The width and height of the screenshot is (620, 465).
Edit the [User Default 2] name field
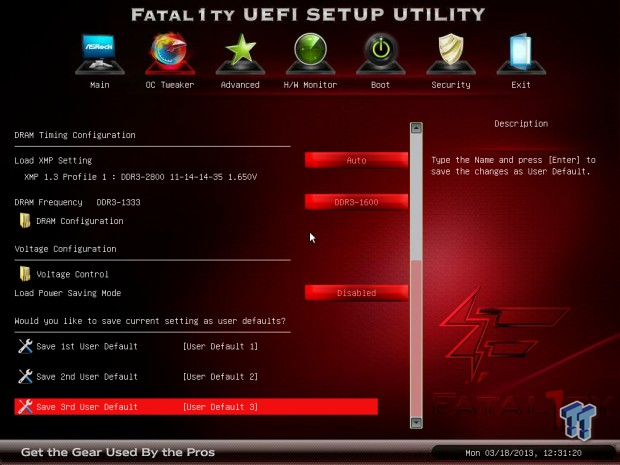point(220,377)
